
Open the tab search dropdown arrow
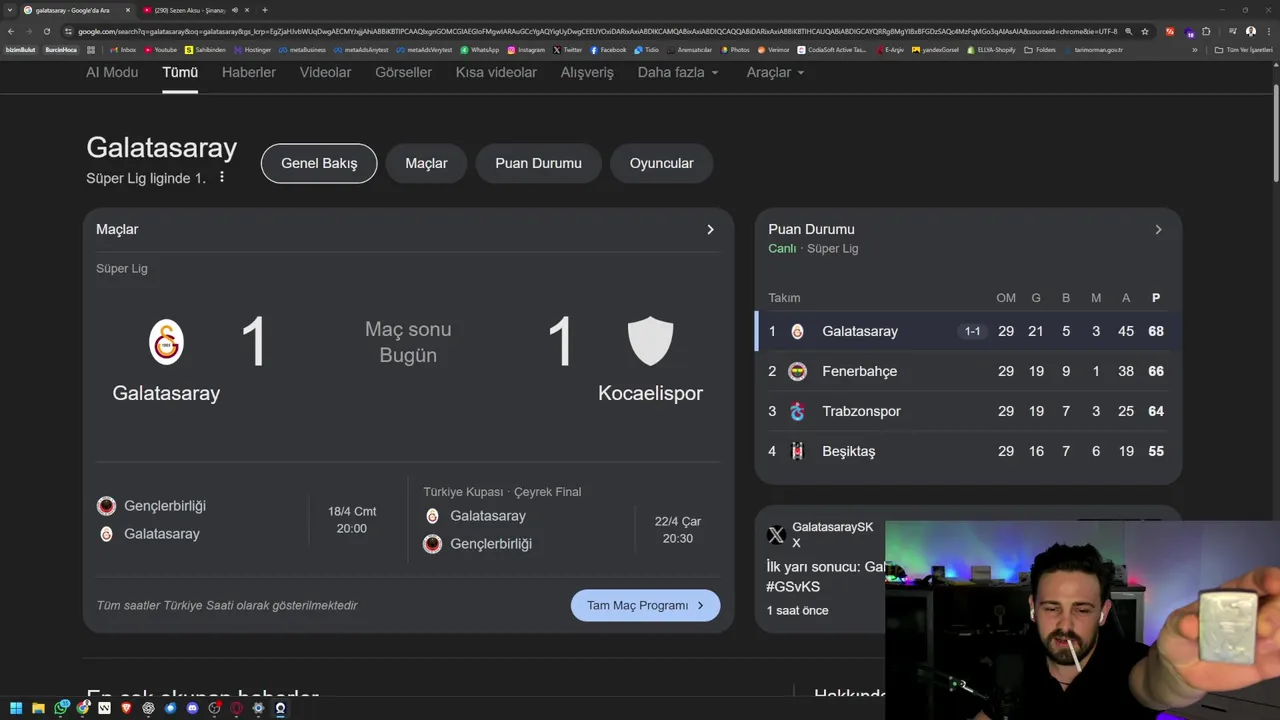[x=9, y=10]
